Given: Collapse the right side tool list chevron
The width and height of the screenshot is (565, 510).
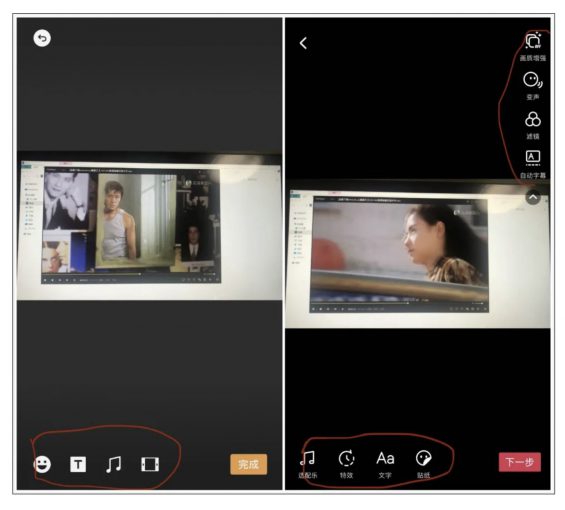Looking at the screenshot, I should [533, 197].
